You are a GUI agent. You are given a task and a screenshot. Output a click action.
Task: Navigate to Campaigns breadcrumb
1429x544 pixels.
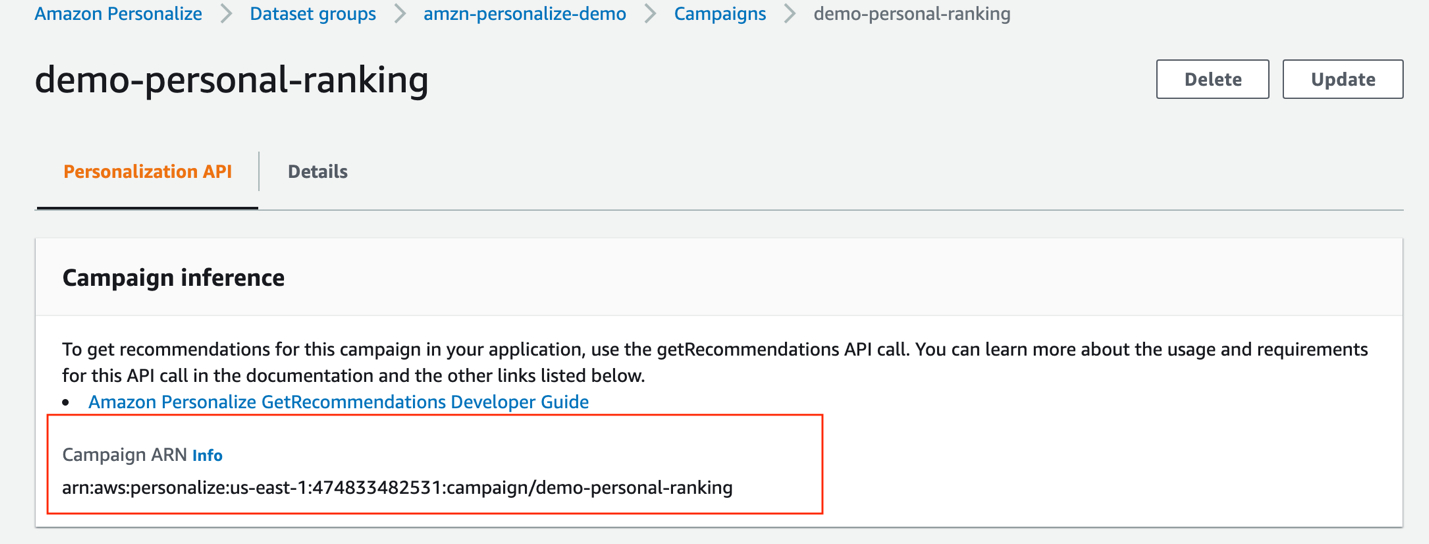coord(720,14)
